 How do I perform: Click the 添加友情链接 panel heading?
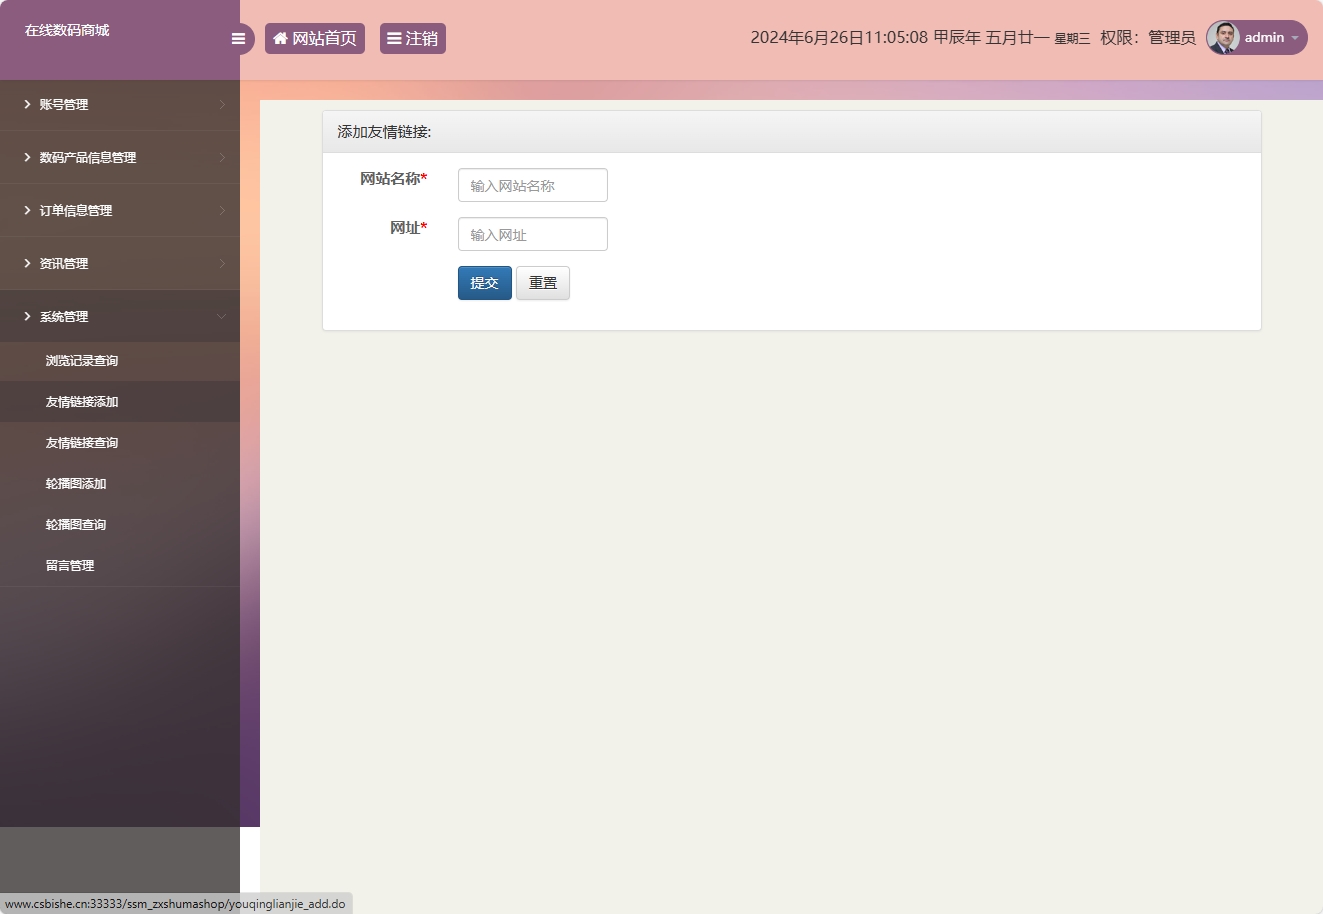[384, 132]
